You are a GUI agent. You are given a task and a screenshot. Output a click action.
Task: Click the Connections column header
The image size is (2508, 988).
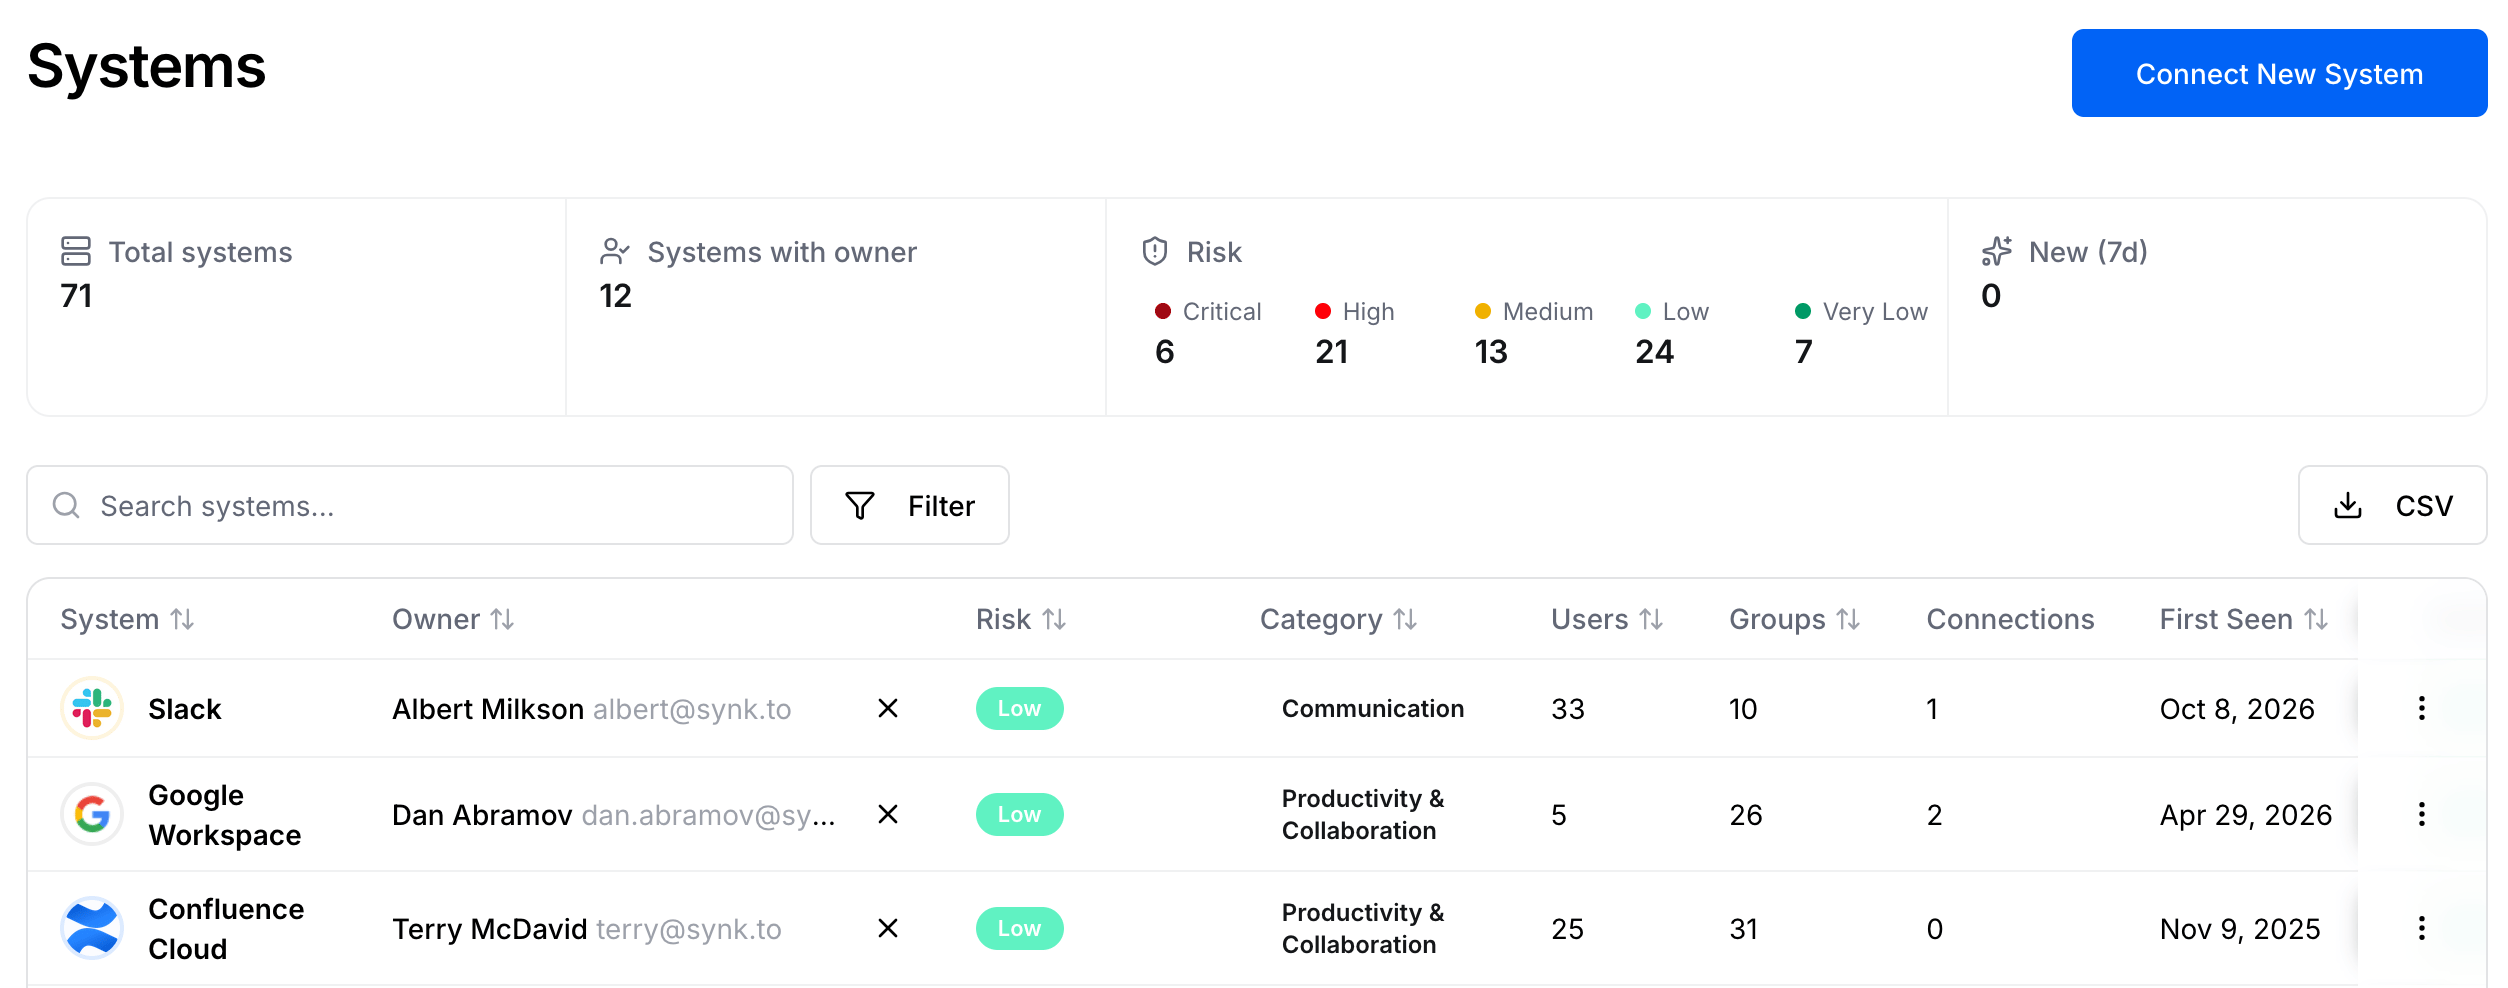[x=2010, y=619]
